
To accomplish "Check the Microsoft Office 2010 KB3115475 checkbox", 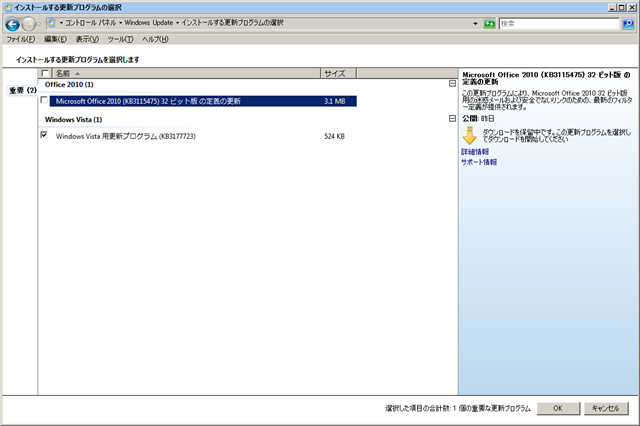I will (44, 100).
